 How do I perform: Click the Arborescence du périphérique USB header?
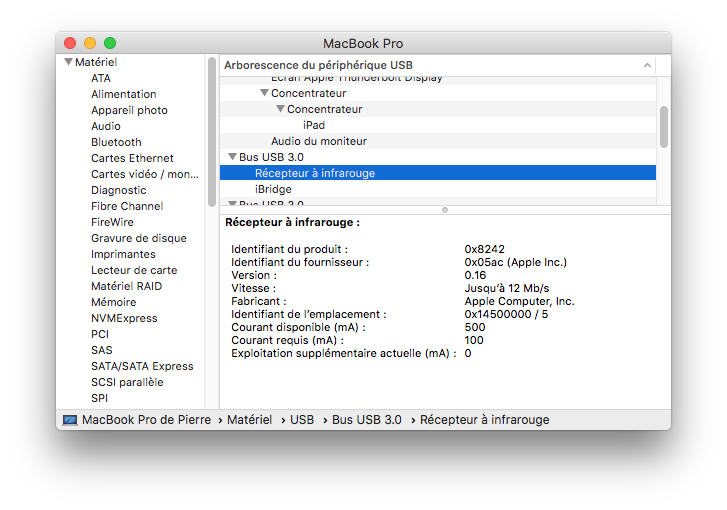coord(319,65)
